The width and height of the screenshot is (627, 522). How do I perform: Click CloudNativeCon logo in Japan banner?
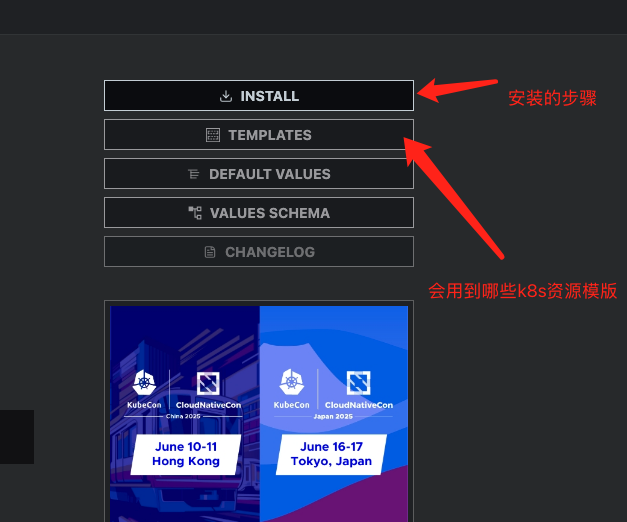pos(358,383)
